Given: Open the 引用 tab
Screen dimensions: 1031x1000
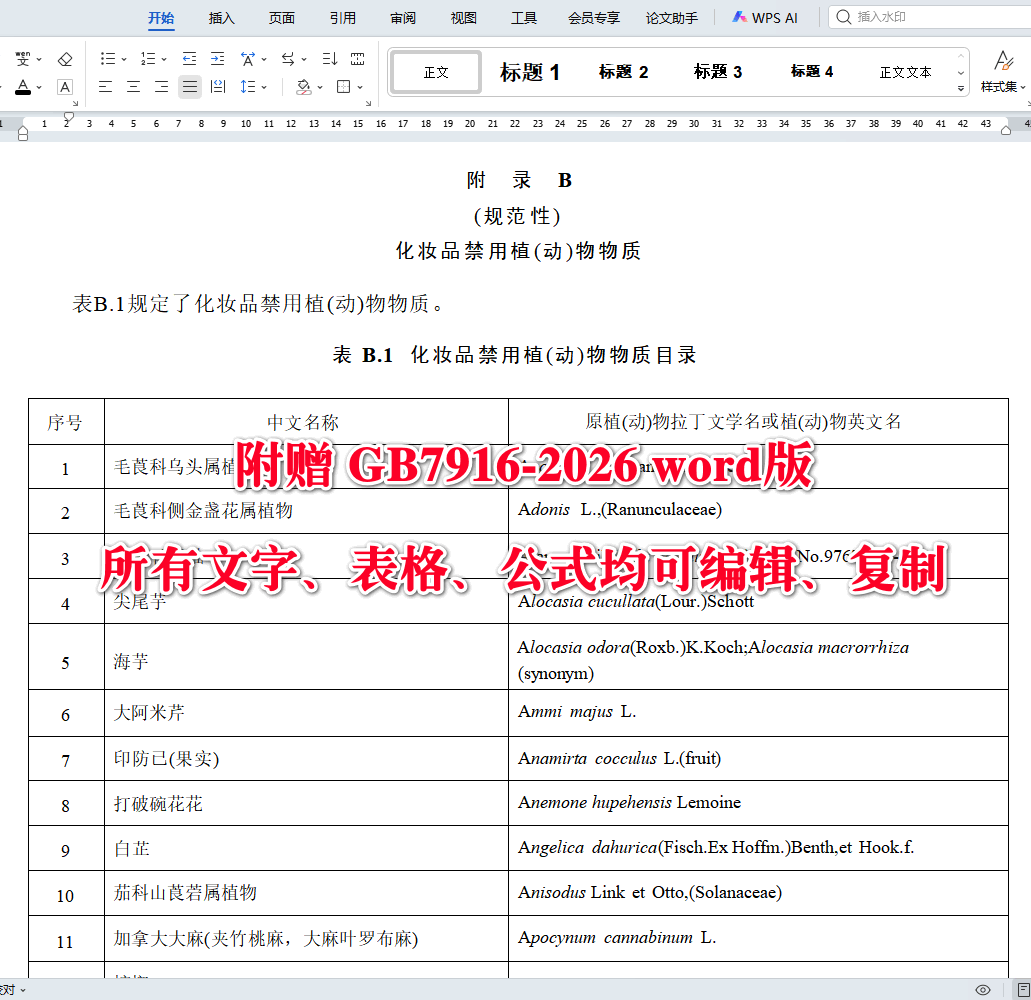Looking at the screenshot, I should (x=343, y=18).
